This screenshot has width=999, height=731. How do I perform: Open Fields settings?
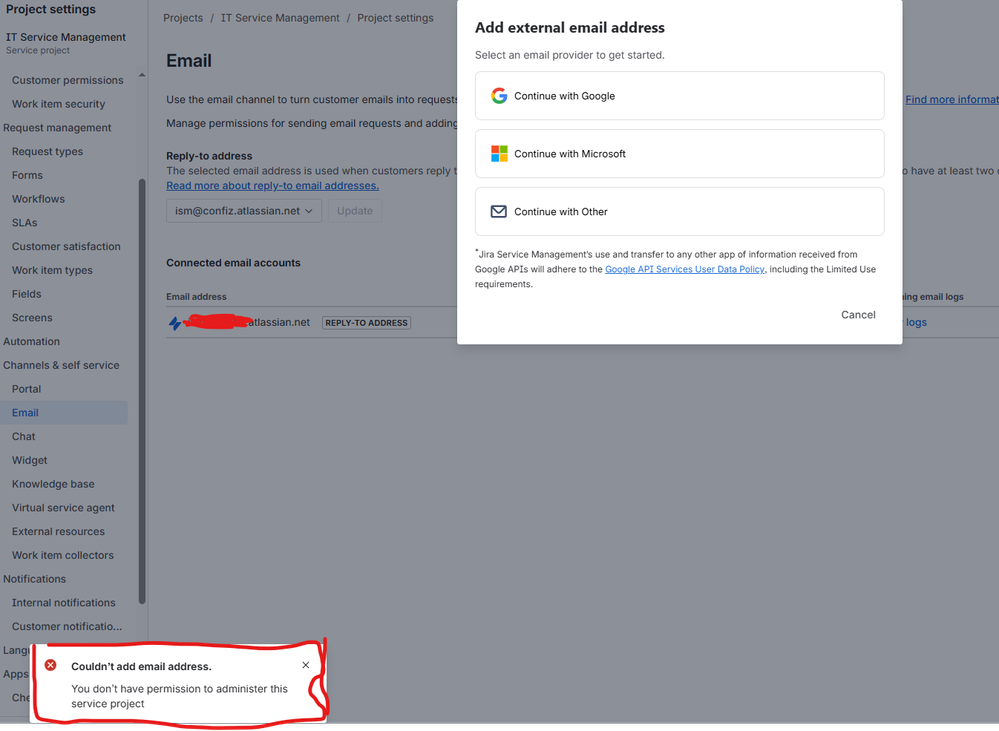pos(27,294)
